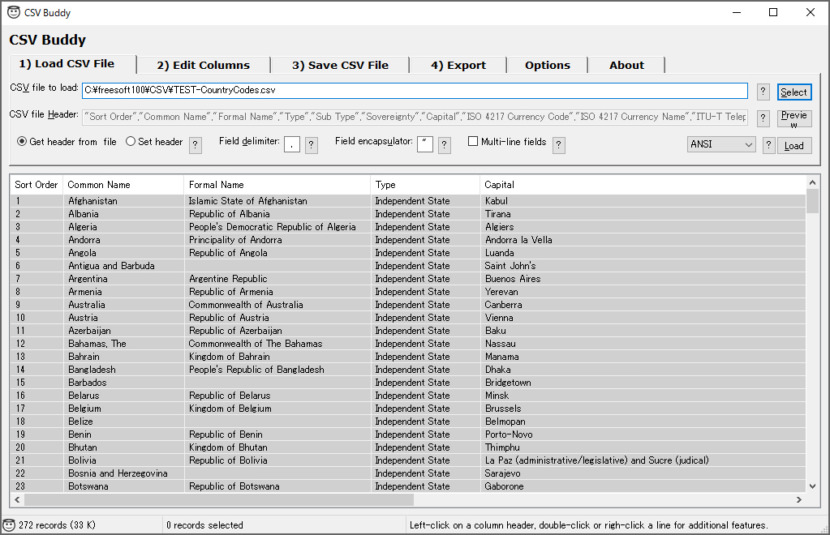Click help icon next to Field delimiter
Image resolution: width=830 pixels, height=535 pixels.
point(311,144)
